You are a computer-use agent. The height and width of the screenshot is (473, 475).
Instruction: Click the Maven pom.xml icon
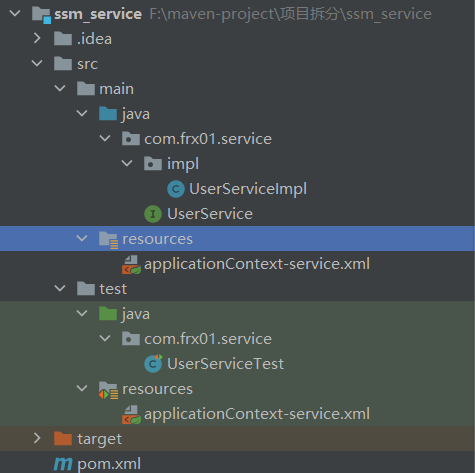coord(63,464)
